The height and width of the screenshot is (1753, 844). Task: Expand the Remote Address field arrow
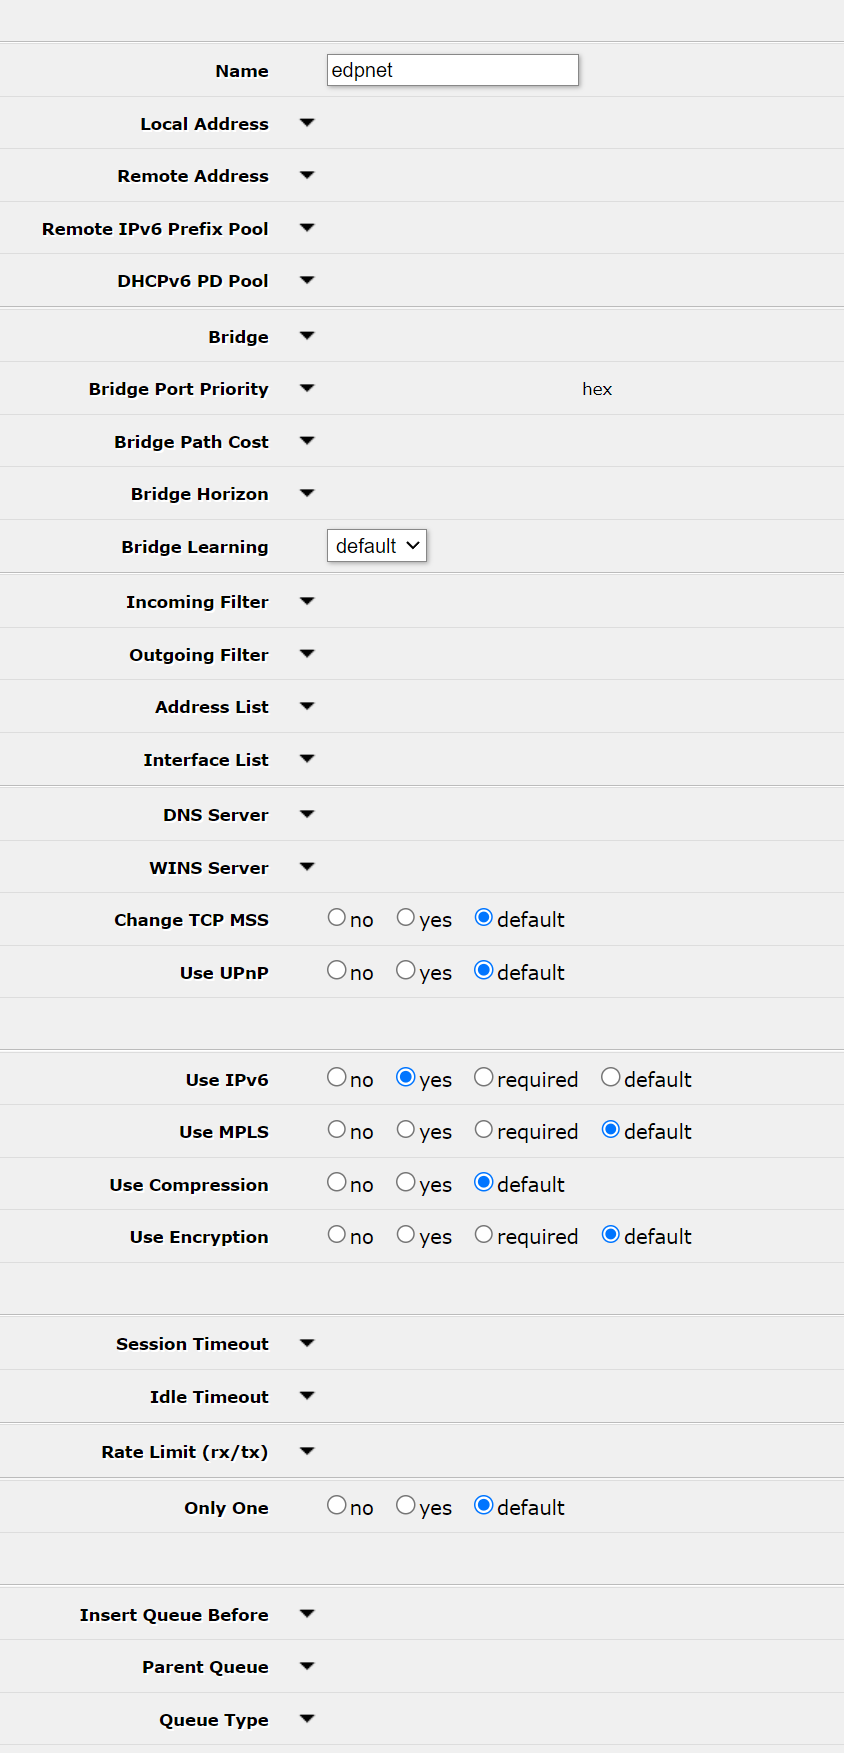[307, 175]
